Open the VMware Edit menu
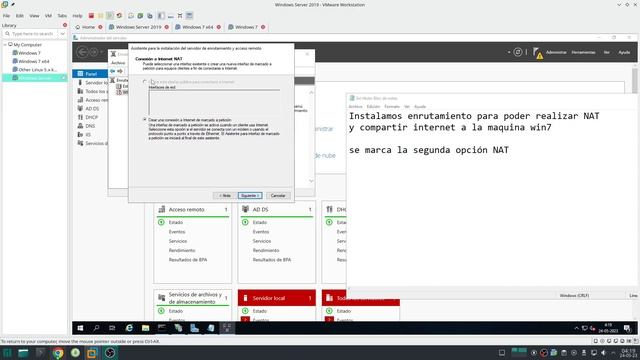Viewport: 640px width, 360px height. (20, 16)
